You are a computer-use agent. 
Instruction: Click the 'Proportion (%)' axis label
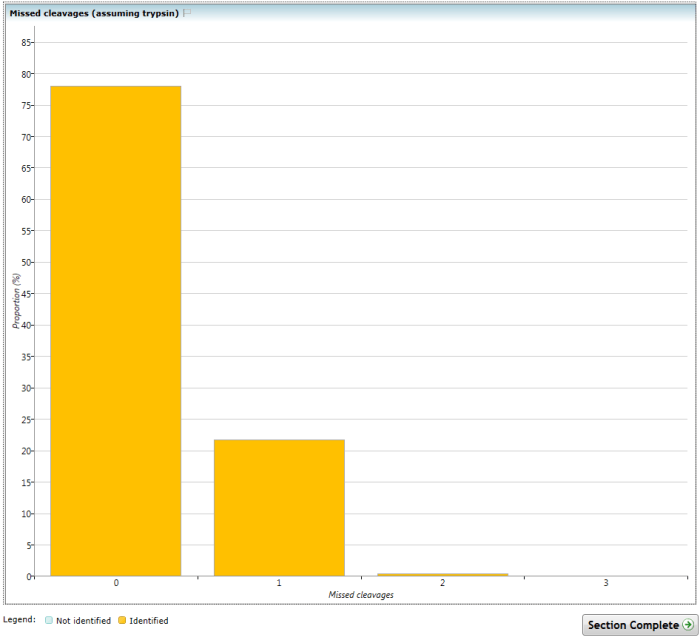coord(16,301)
